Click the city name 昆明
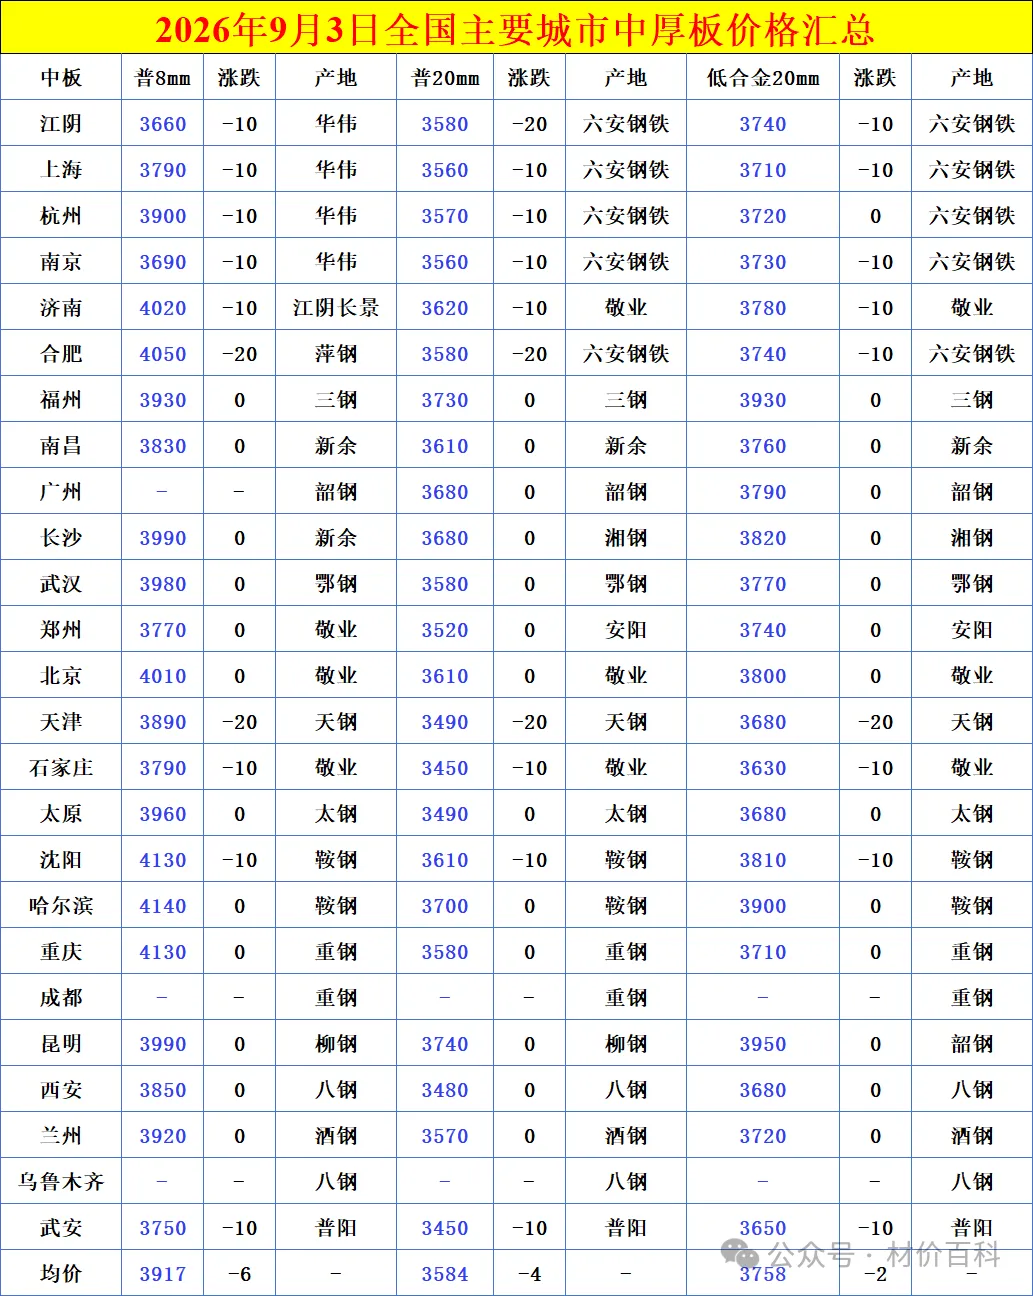This screenshot has height=1296, width=1033. pyautogui.click(x=61, y=1044)
